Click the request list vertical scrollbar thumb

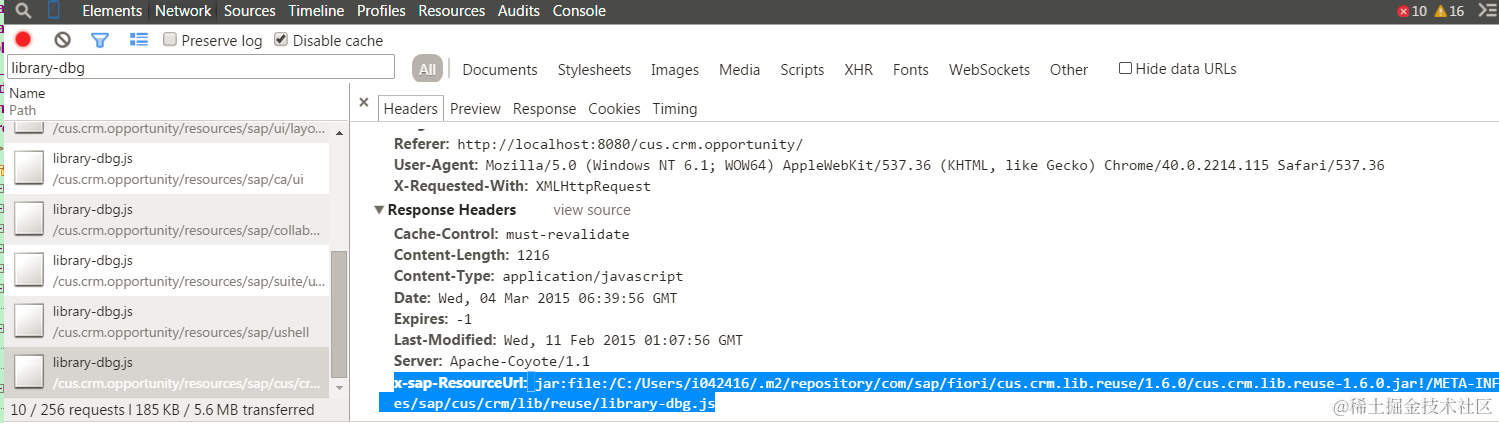tap(339, 314)
